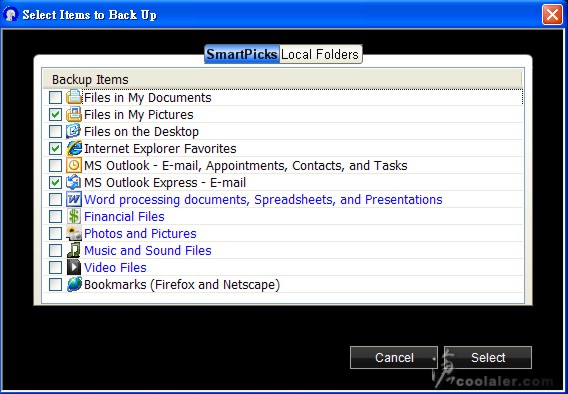Screen dimensions: 568x394
Task: Click the Word processing documents icon
Action: click(x=74, y=199)
